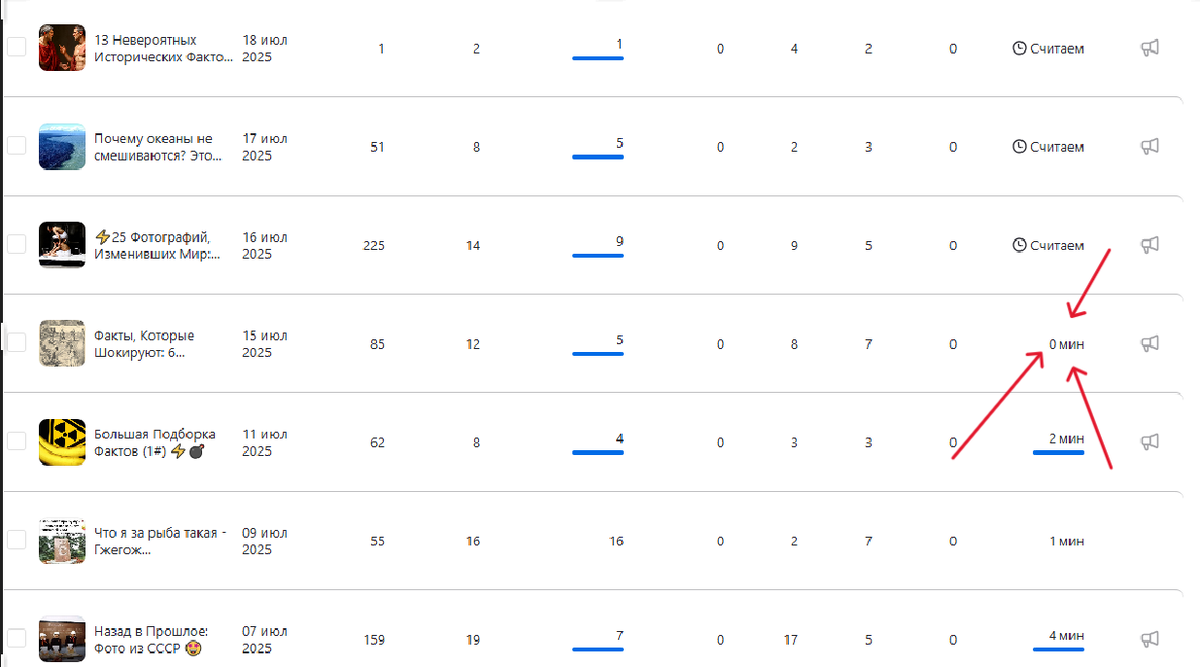Click the radiation symbol thumbnail
1200x667 pixels.
pyautogui.click(x=62, y=442)
